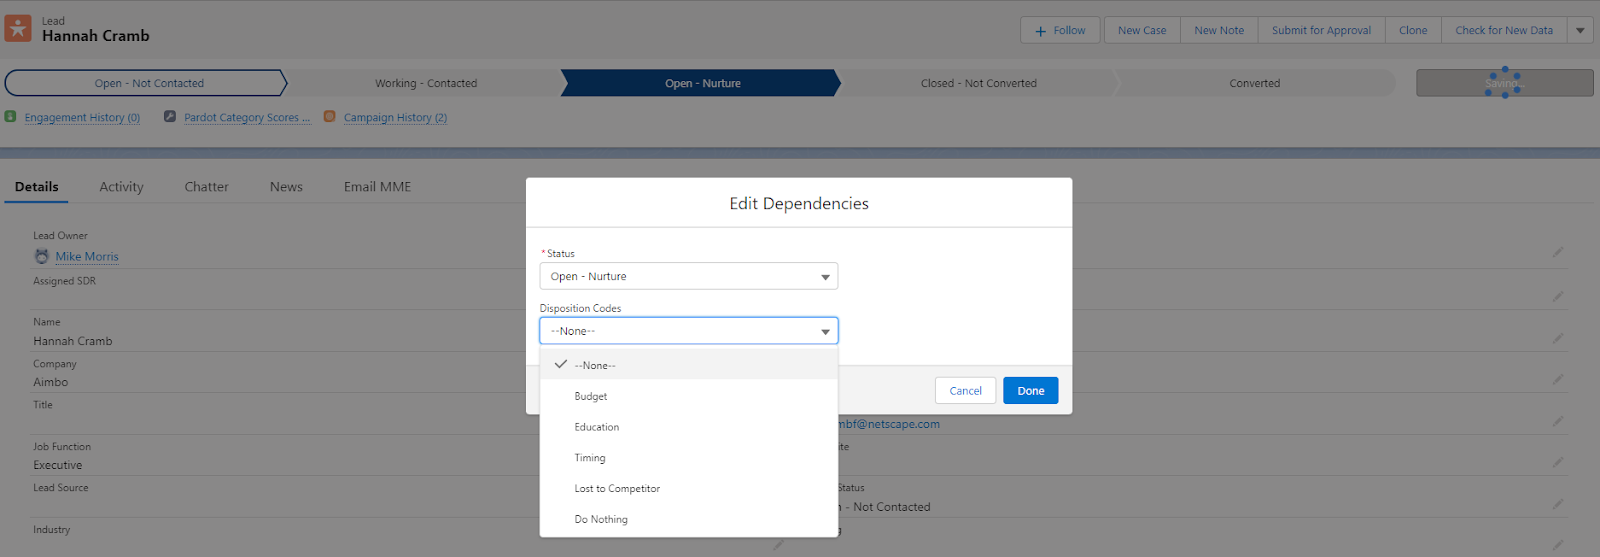This screenshot has height=557, width=1600.
Task: Open Engagement History (0) link
Action: tap(82, 117)
